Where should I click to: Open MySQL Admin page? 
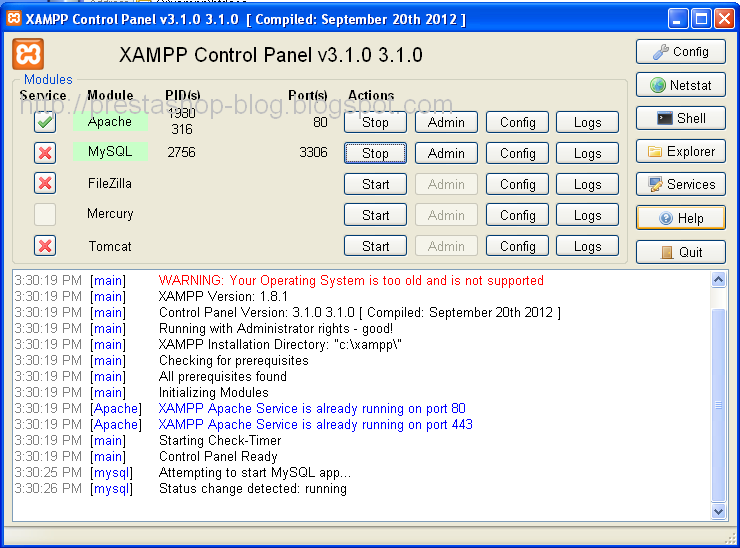pyautogui.click(x=446, y=153)
